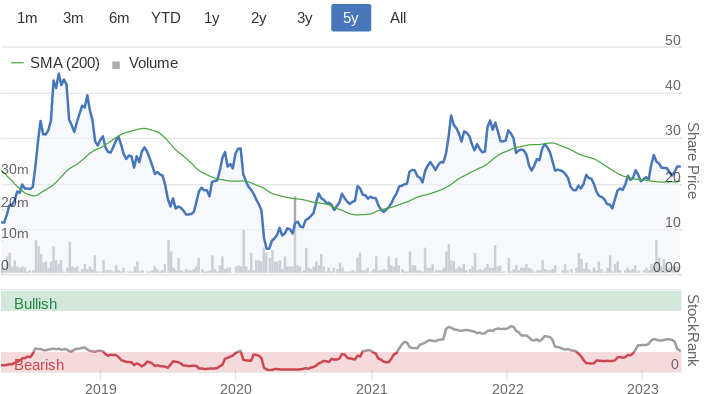Show All historical data
This screenshot has height=394, width=706.
[x=398, y=18]
